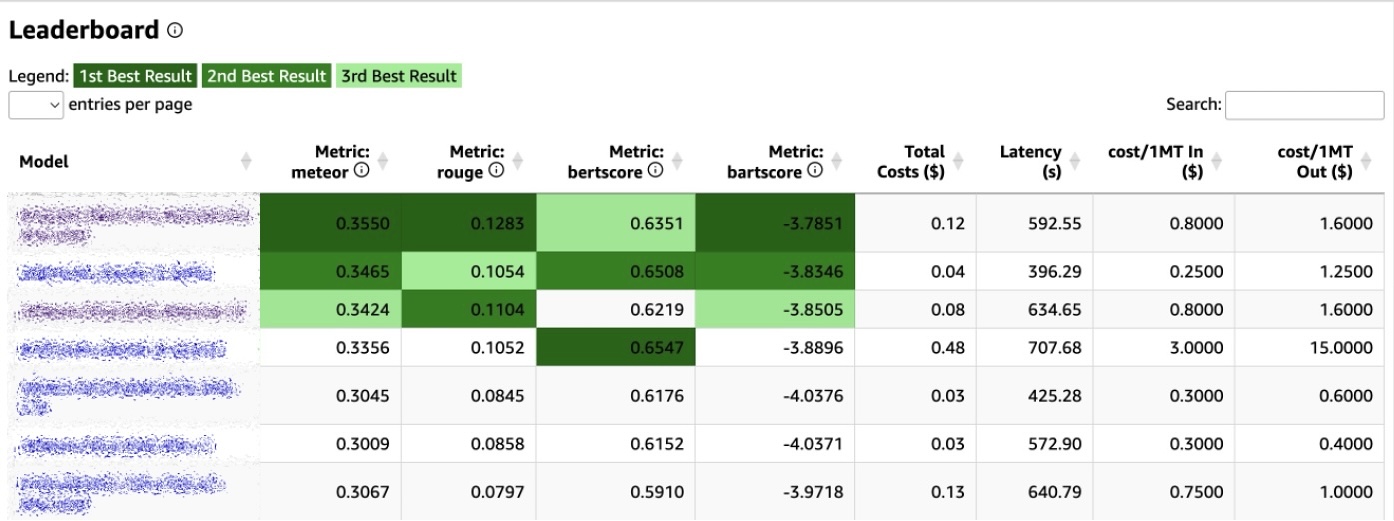Image resolution: width=1394 pixels, height=521 pixels.
Task: Click the output cost value 0.4000
Action: [x=1346, y=444]
